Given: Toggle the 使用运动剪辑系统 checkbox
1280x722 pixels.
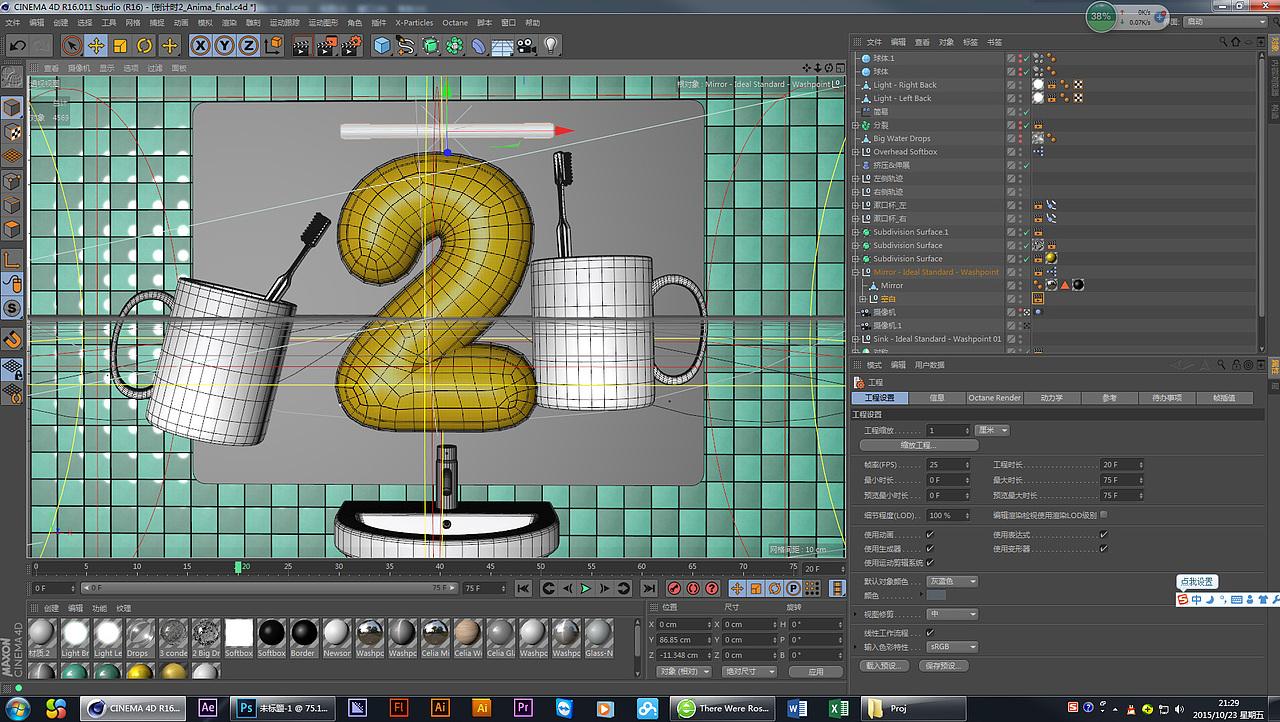Looking at the screenshot, I should pyautogui.click(x=930, y=563).
